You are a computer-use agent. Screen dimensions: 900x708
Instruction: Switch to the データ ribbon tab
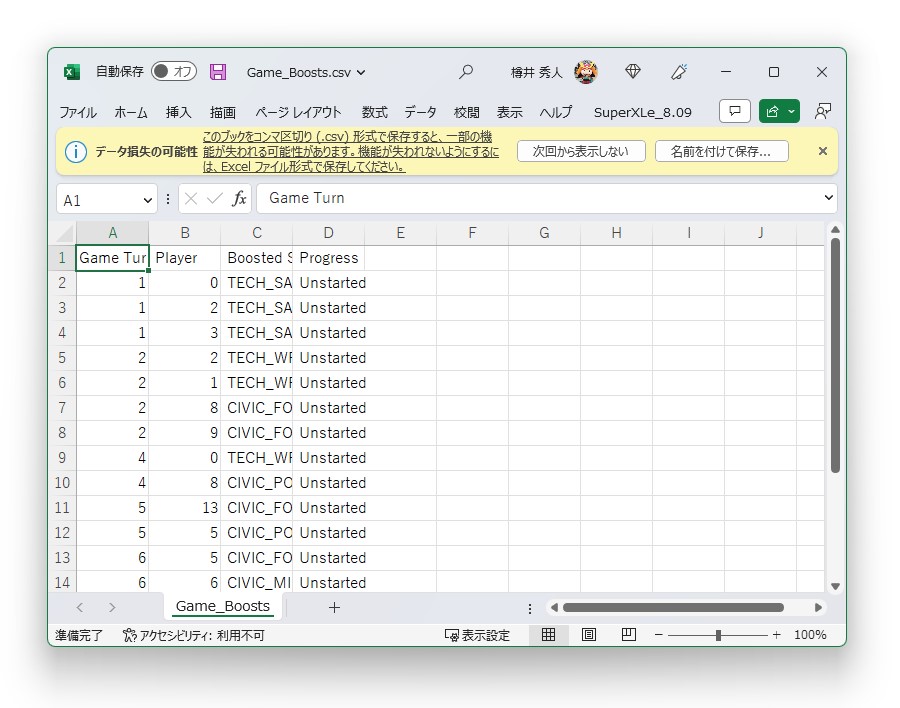pyautogui.click(x=421, y=112)
